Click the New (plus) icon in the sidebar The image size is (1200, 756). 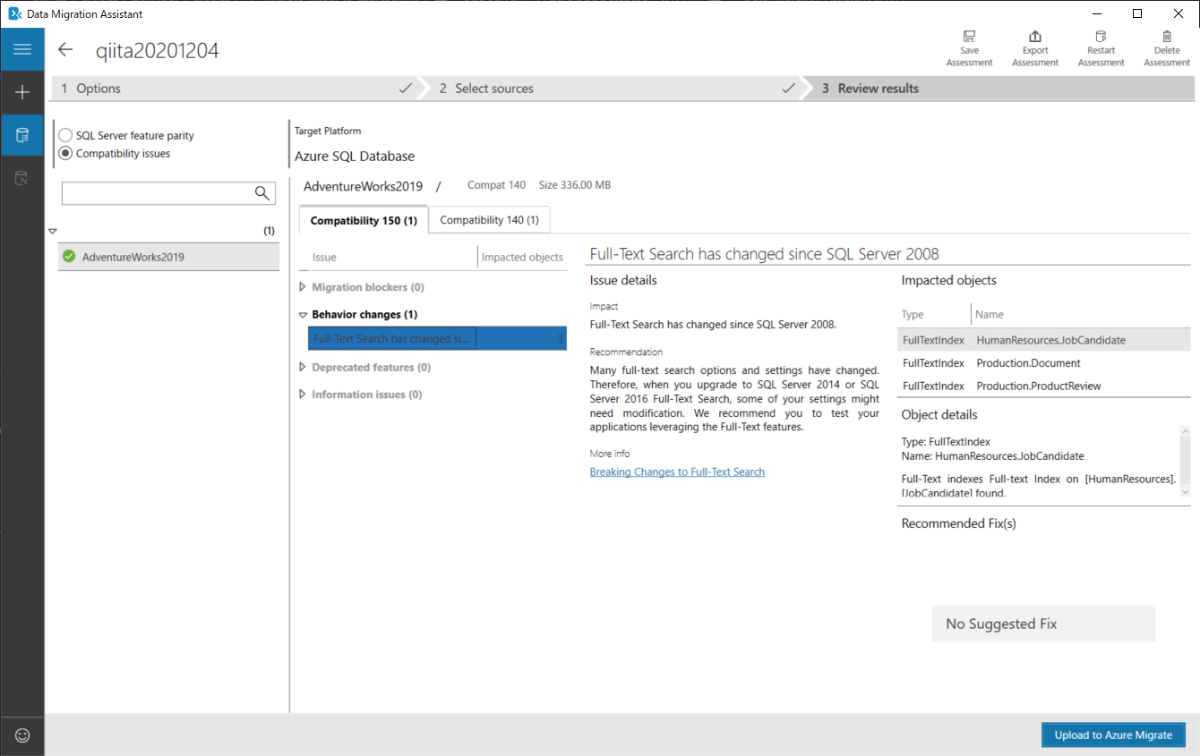tap(22, 92)
